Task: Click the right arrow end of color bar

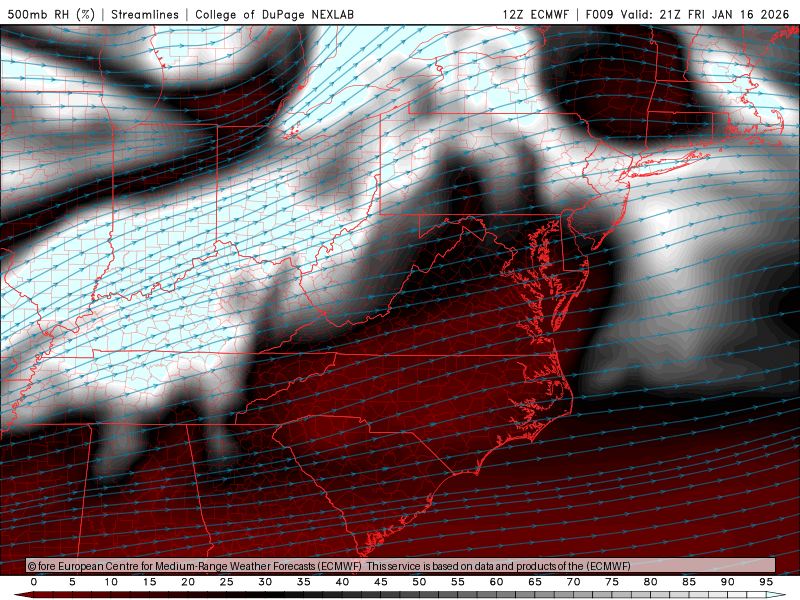Action: click(x=777, y=595)
